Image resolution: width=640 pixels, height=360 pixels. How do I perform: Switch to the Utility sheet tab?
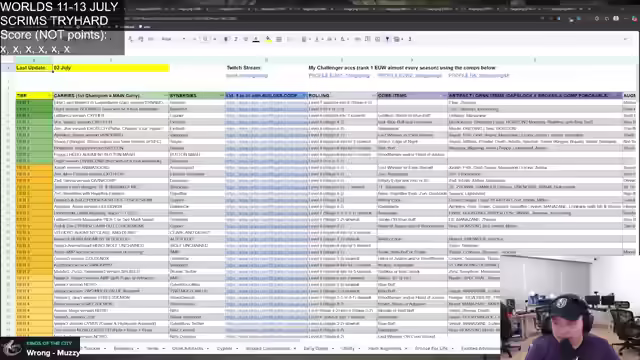coord(347,349)
